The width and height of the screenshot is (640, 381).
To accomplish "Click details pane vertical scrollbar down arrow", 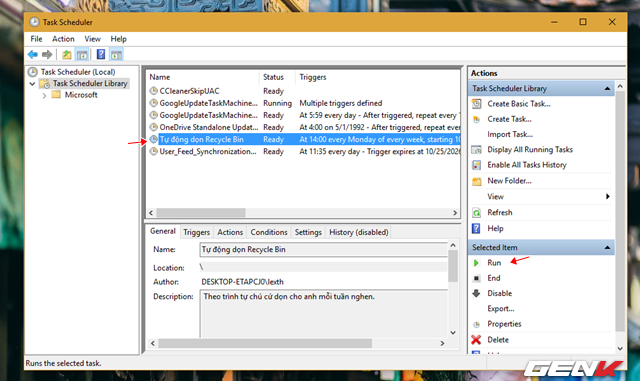I will [453, 333].
